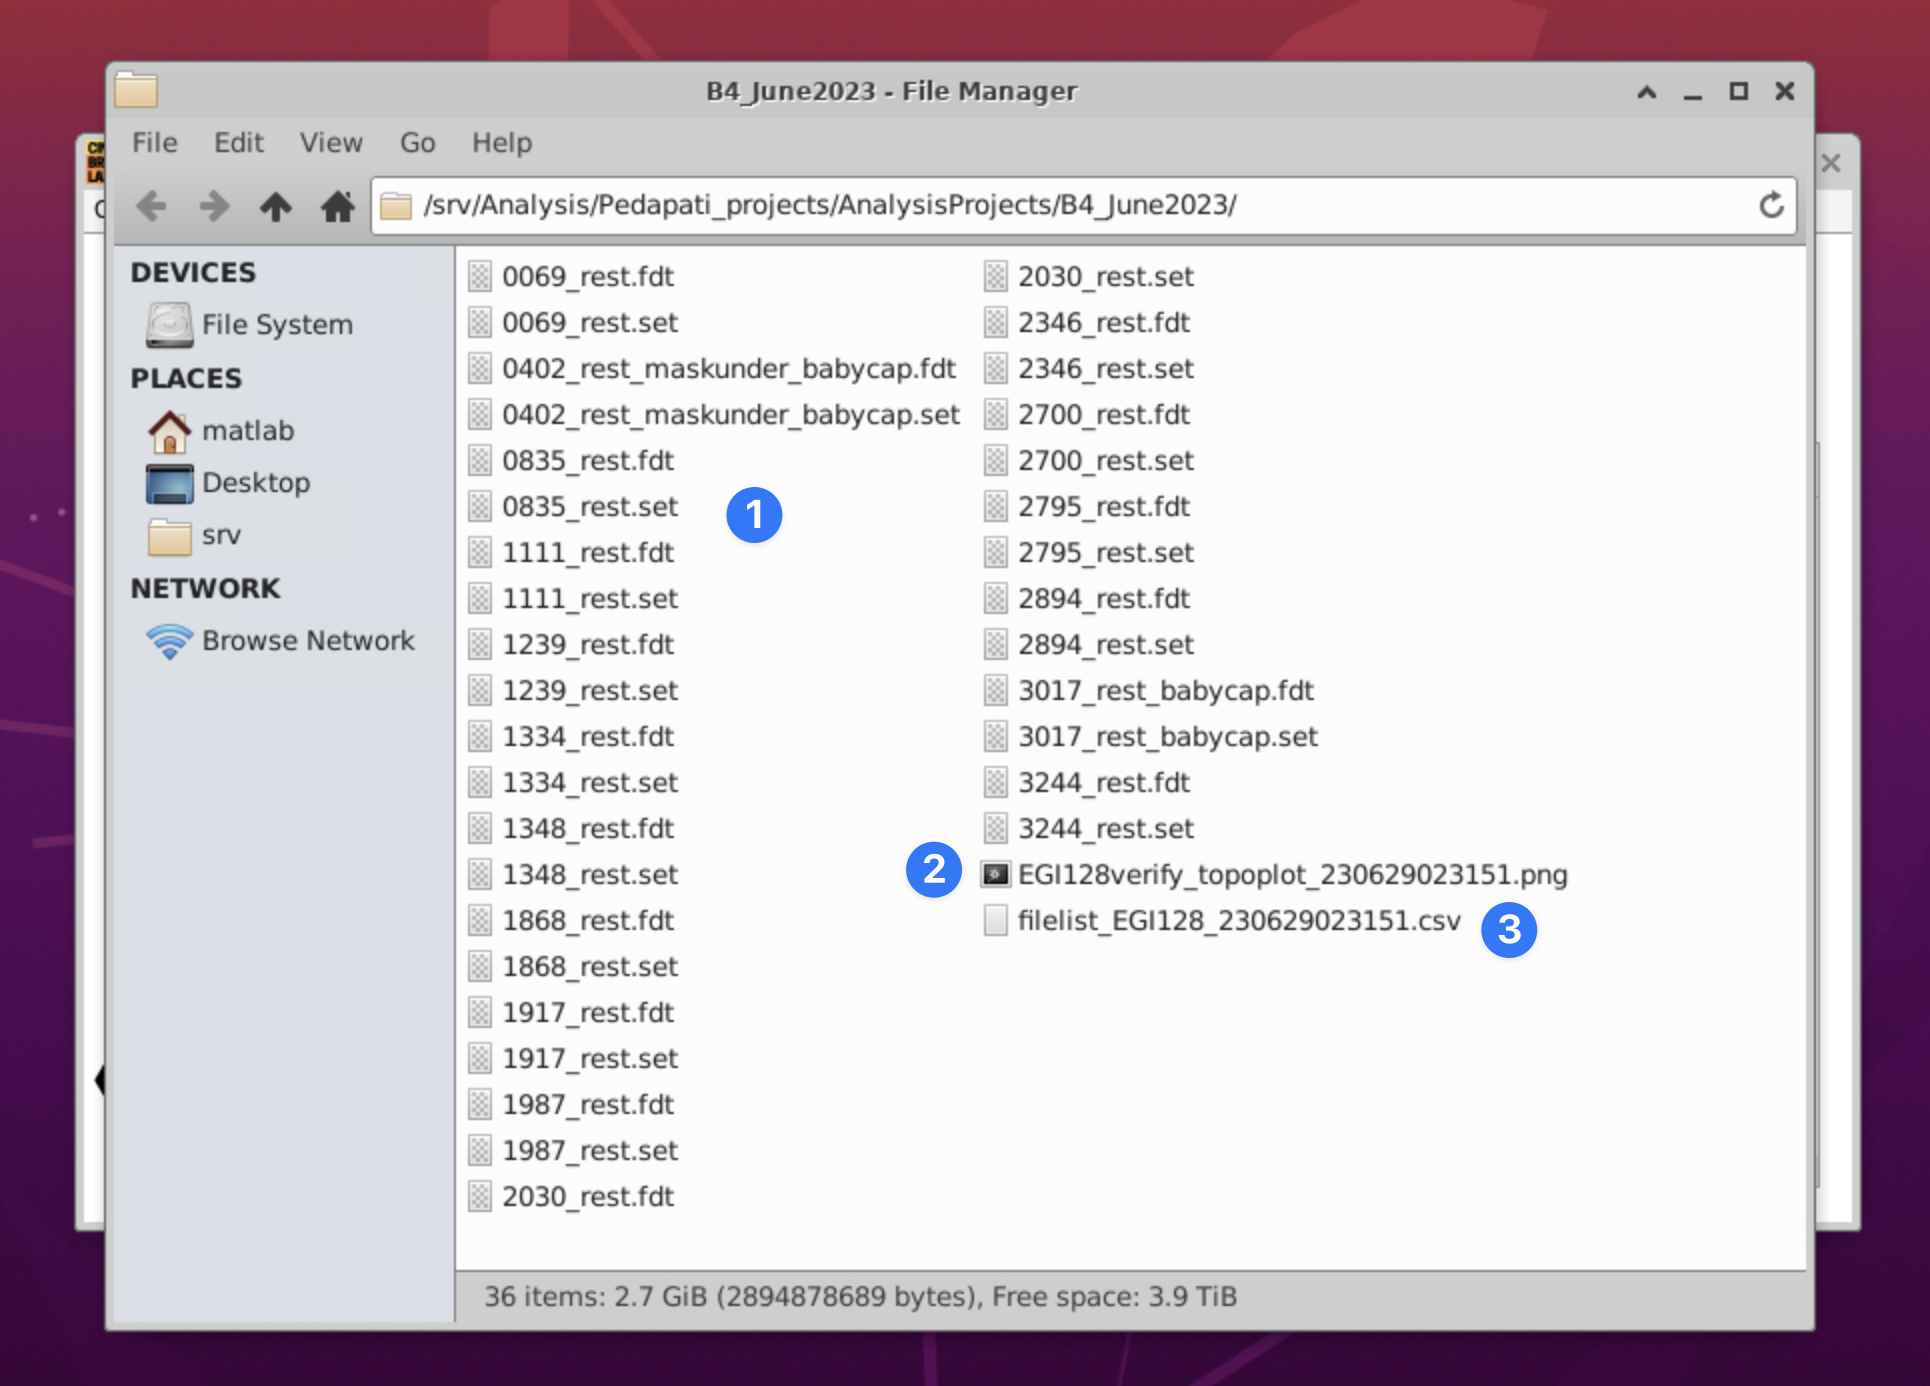Screen dimensions: 1930x1386
Task: Open the matlab home place
Action: pyautogui.click(x=247, y=431)
